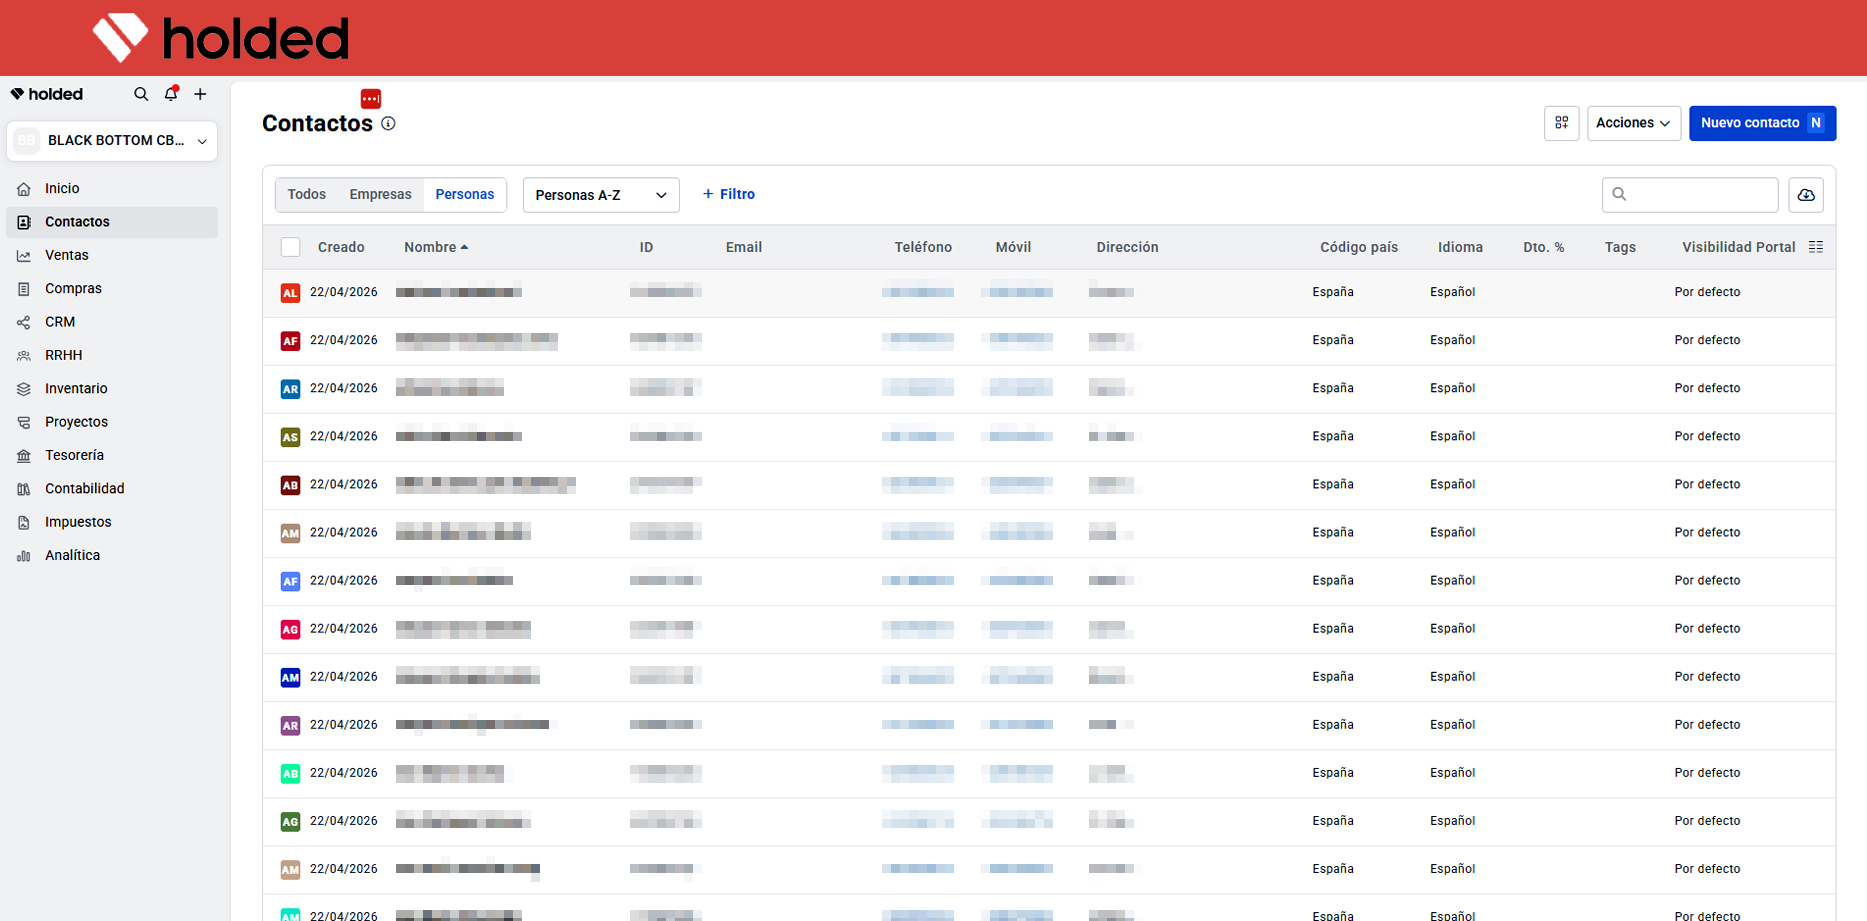Open the sidebar search magnifier icon
This screenshot has height=921, width=1867.
(x=141, y=94)
